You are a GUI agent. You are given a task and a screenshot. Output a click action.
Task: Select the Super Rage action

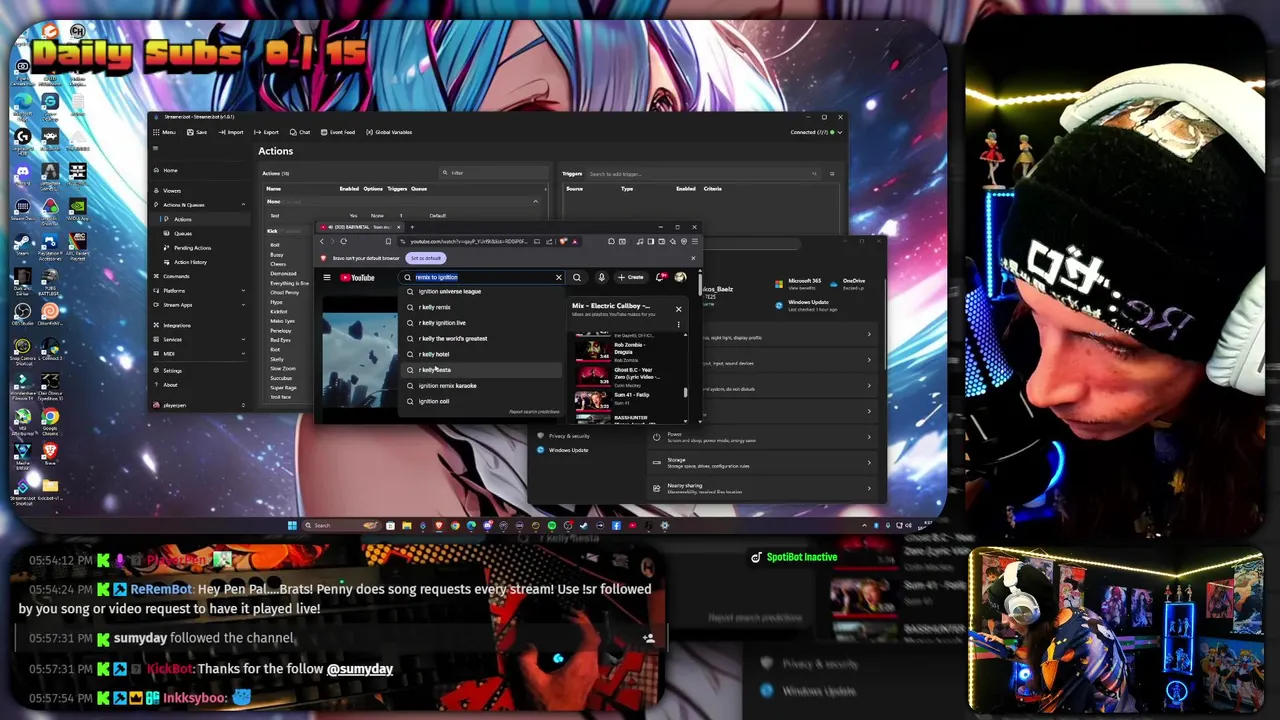[x=283, y=387]
